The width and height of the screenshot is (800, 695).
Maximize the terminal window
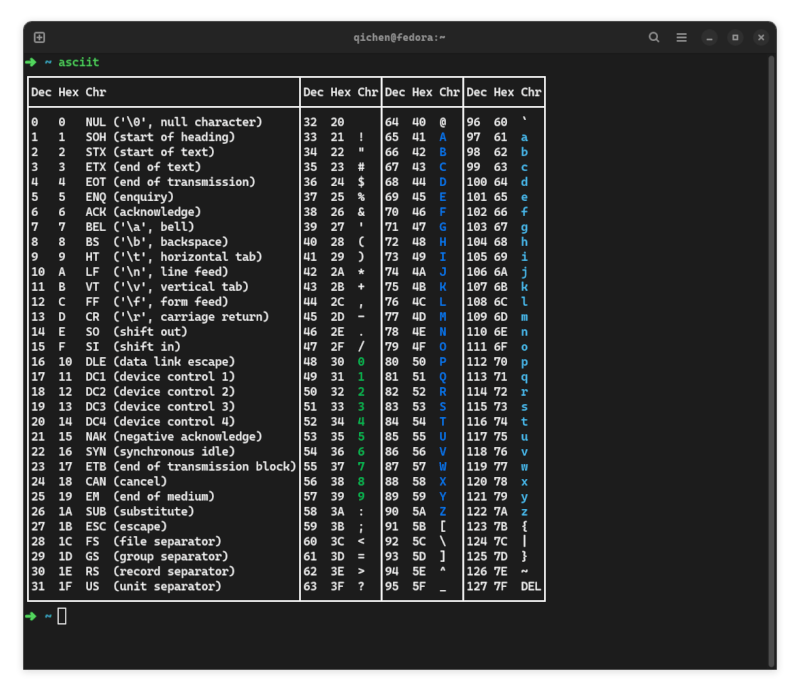click(735, 37)
